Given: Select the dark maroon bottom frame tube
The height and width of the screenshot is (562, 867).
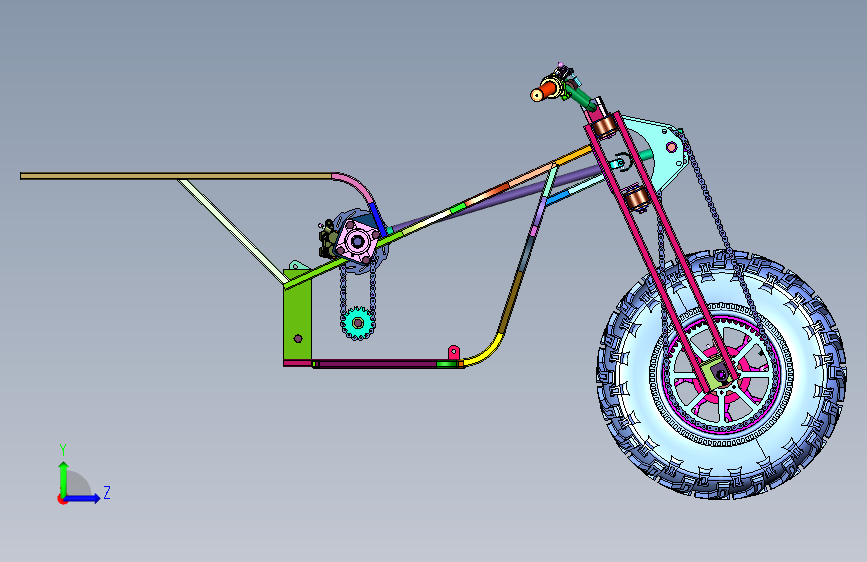Looking at the screenshot, I should point(377,364).
